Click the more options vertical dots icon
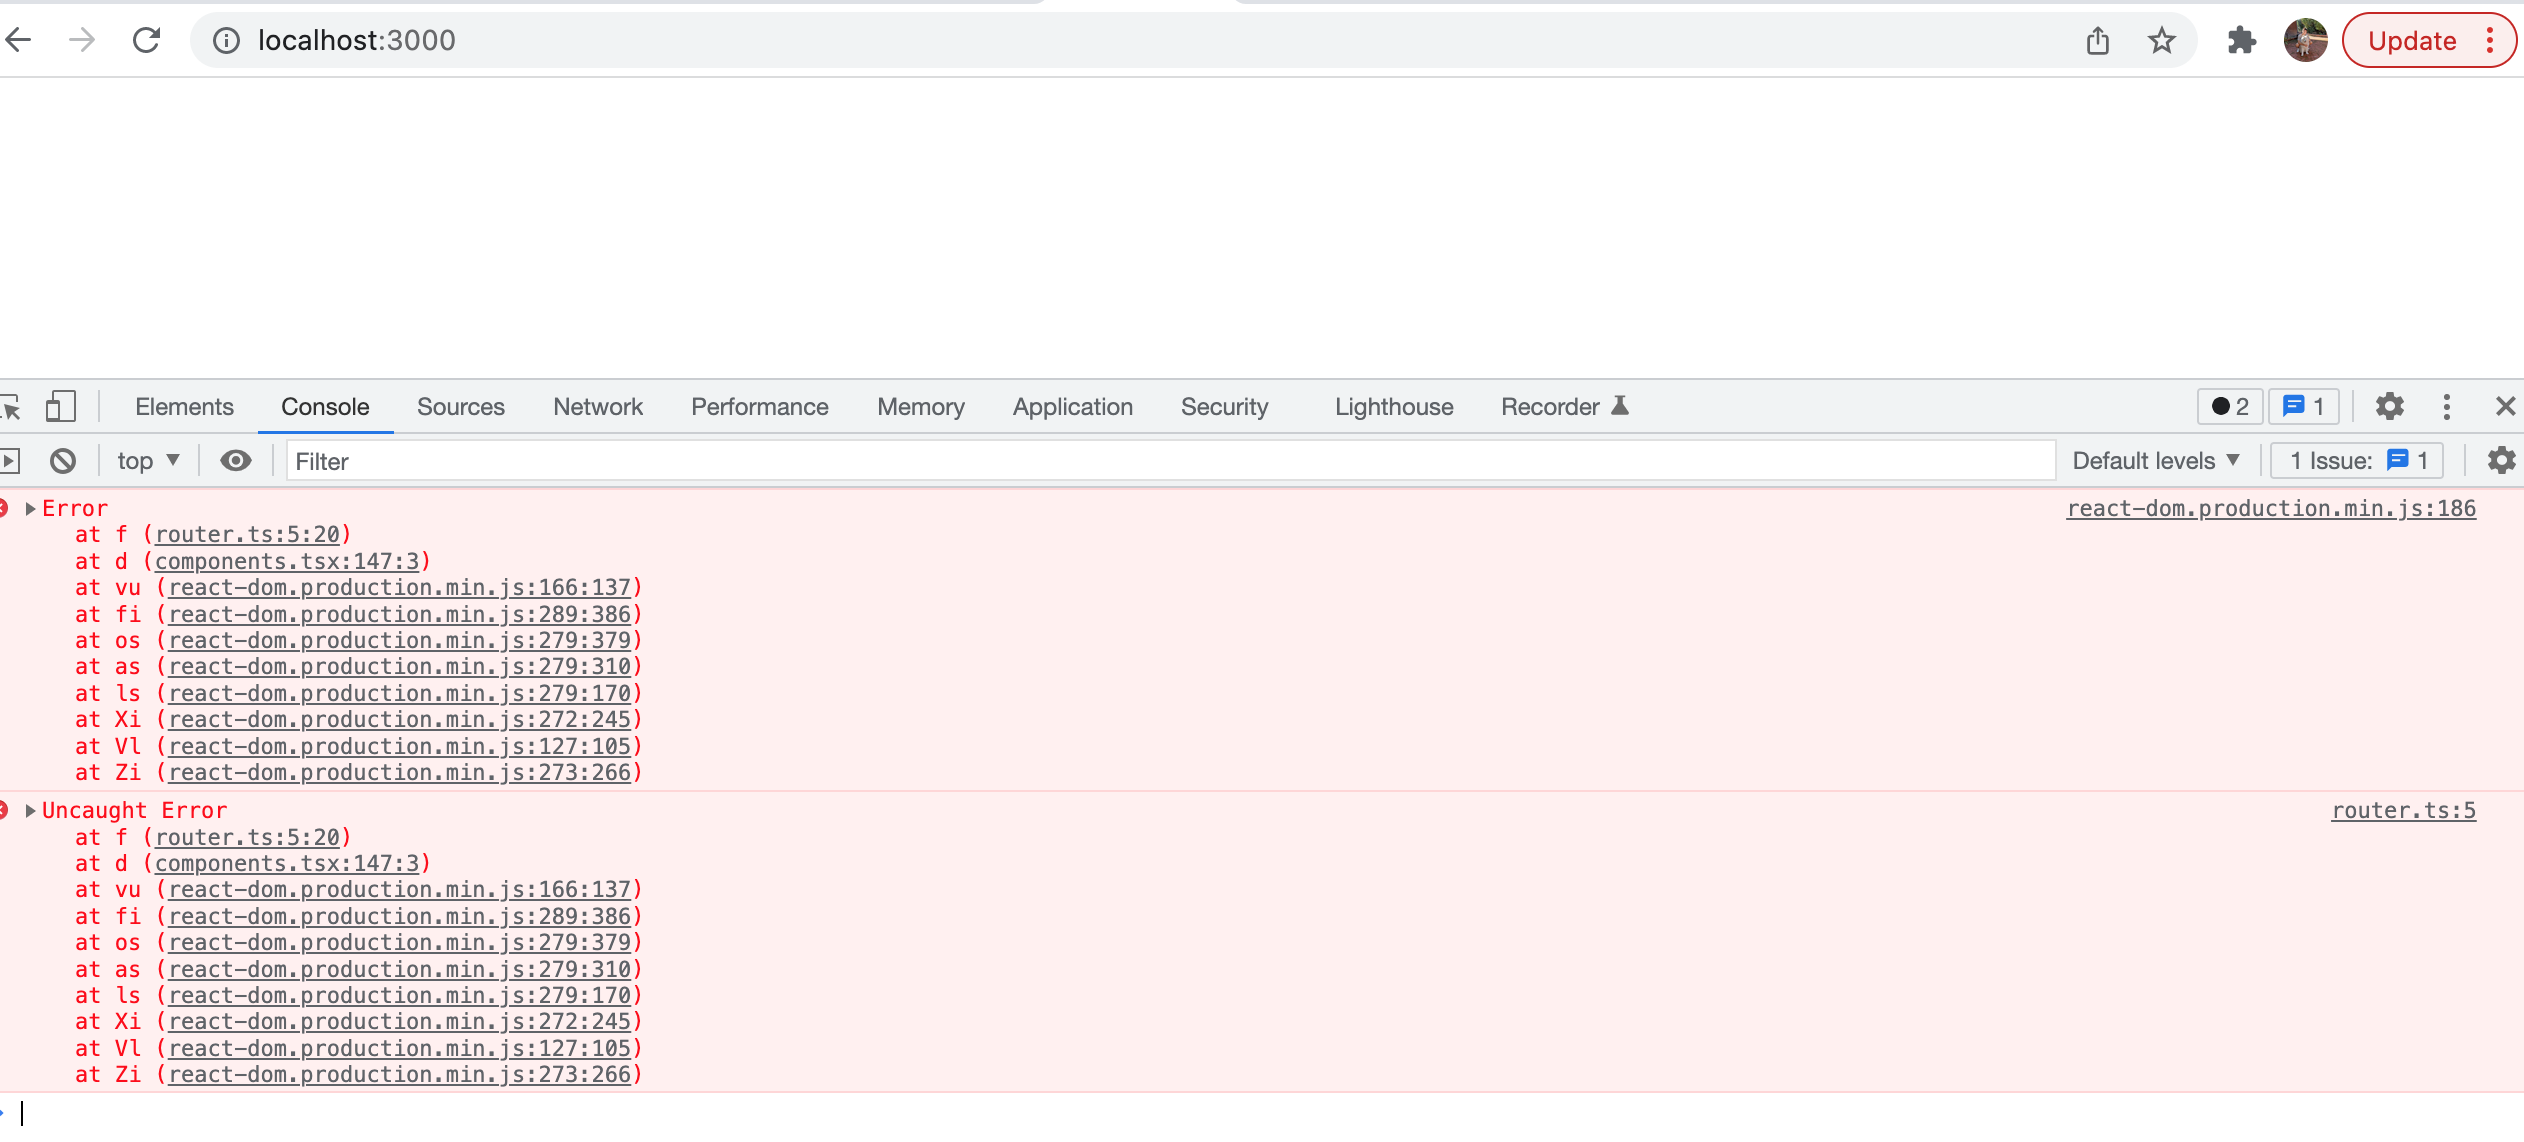Screen dimensions: 2524x1142 click(2445, 404)
